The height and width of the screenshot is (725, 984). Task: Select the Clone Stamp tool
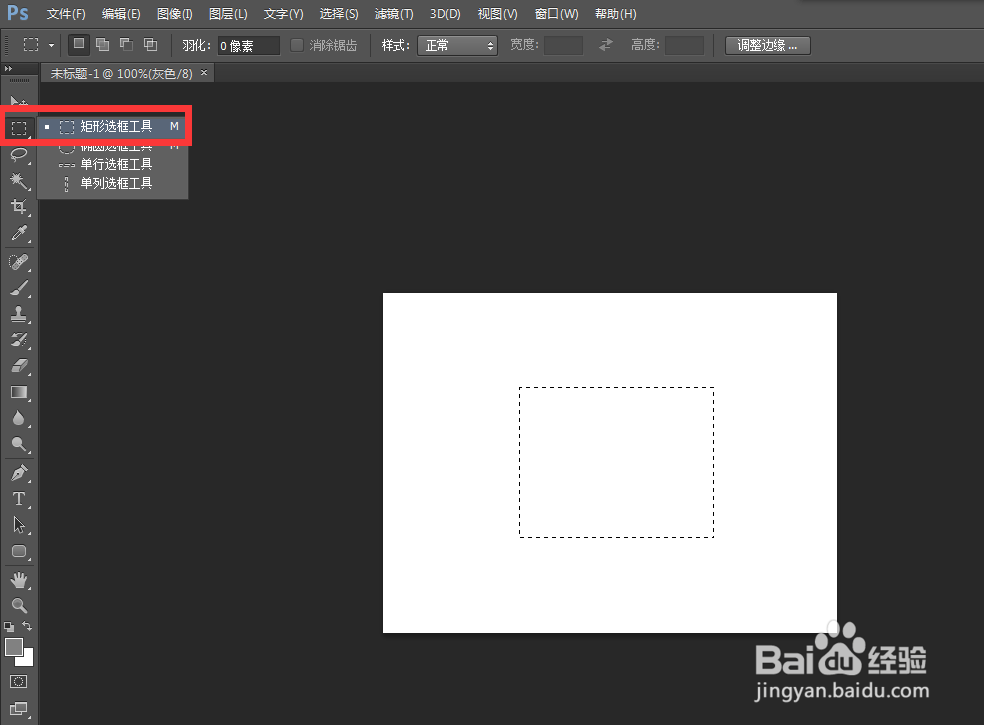pos(19,314)
